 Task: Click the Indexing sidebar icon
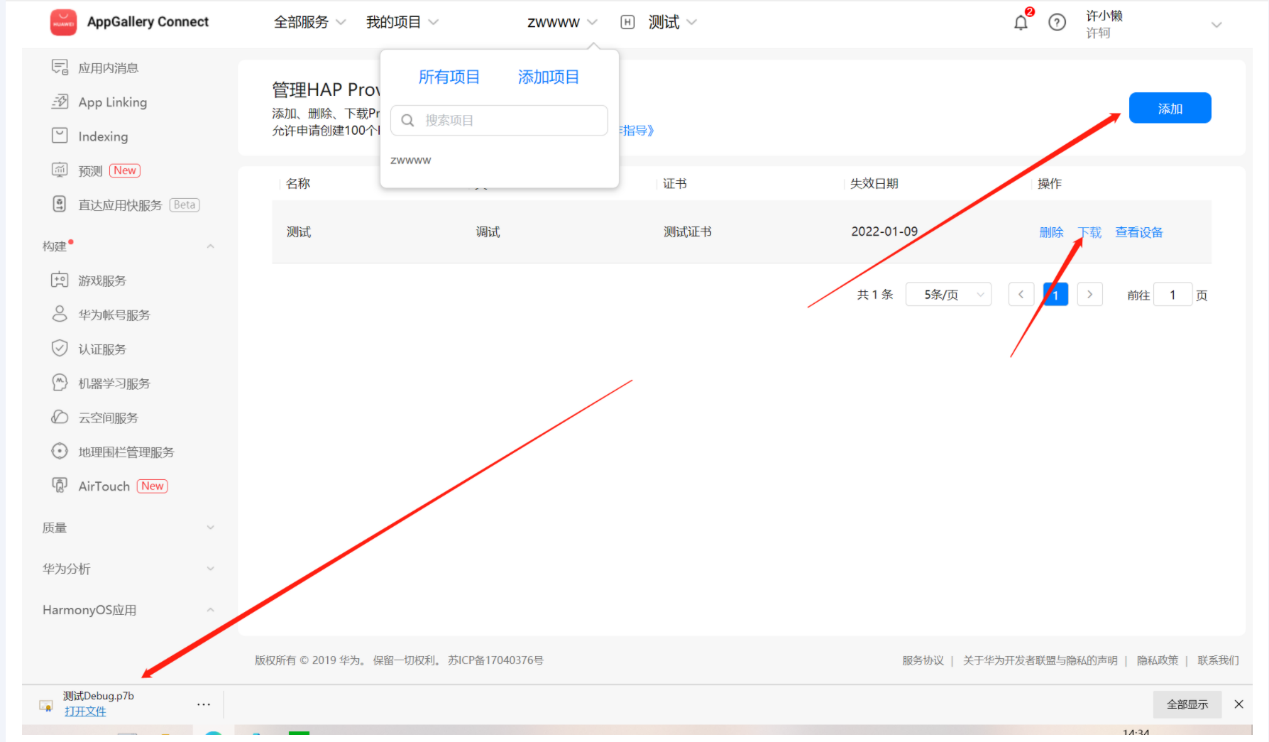60,136
